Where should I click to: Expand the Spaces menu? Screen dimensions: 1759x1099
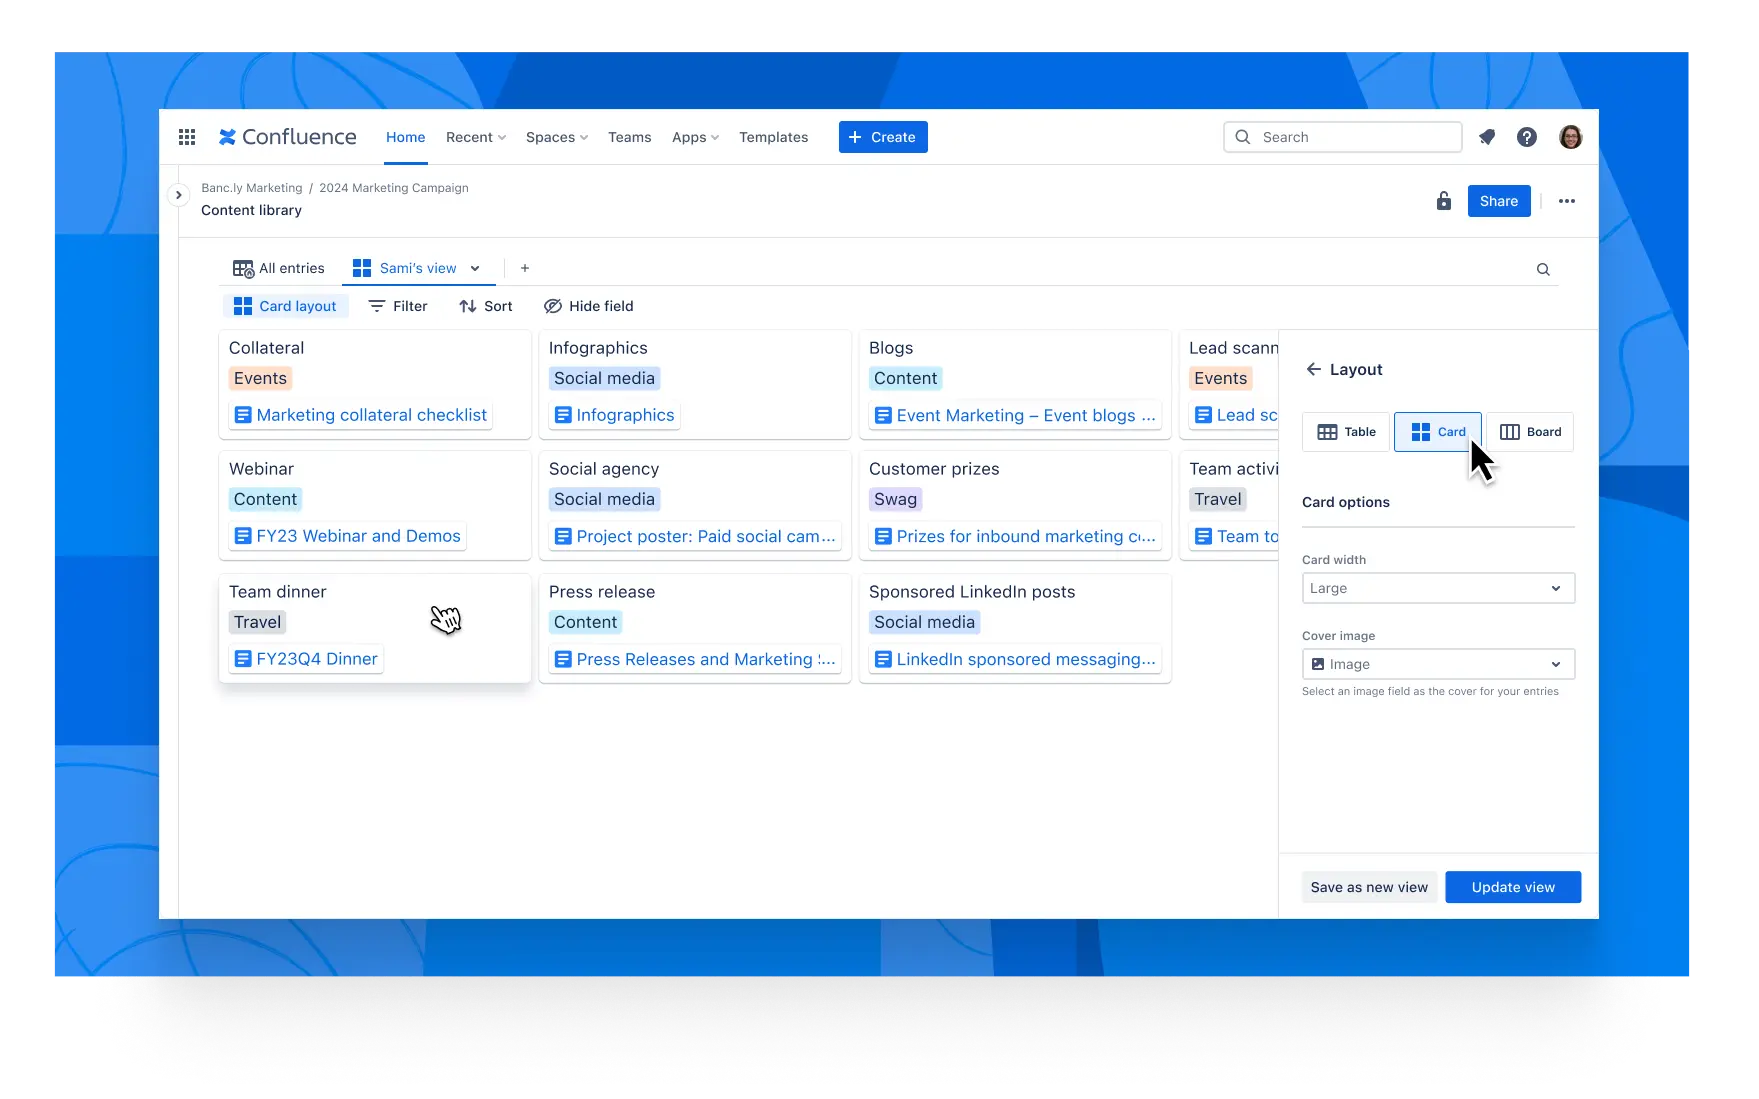[x=557, y=137]
